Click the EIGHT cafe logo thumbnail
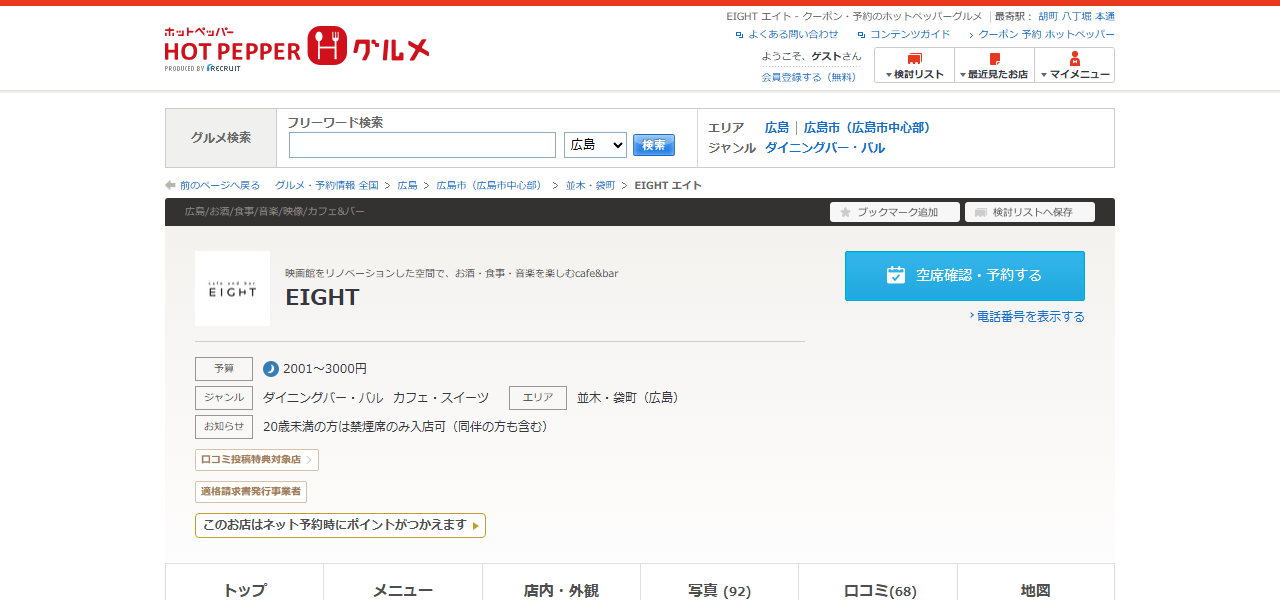This screenshot has height=600, width=1280. [232, 288]
